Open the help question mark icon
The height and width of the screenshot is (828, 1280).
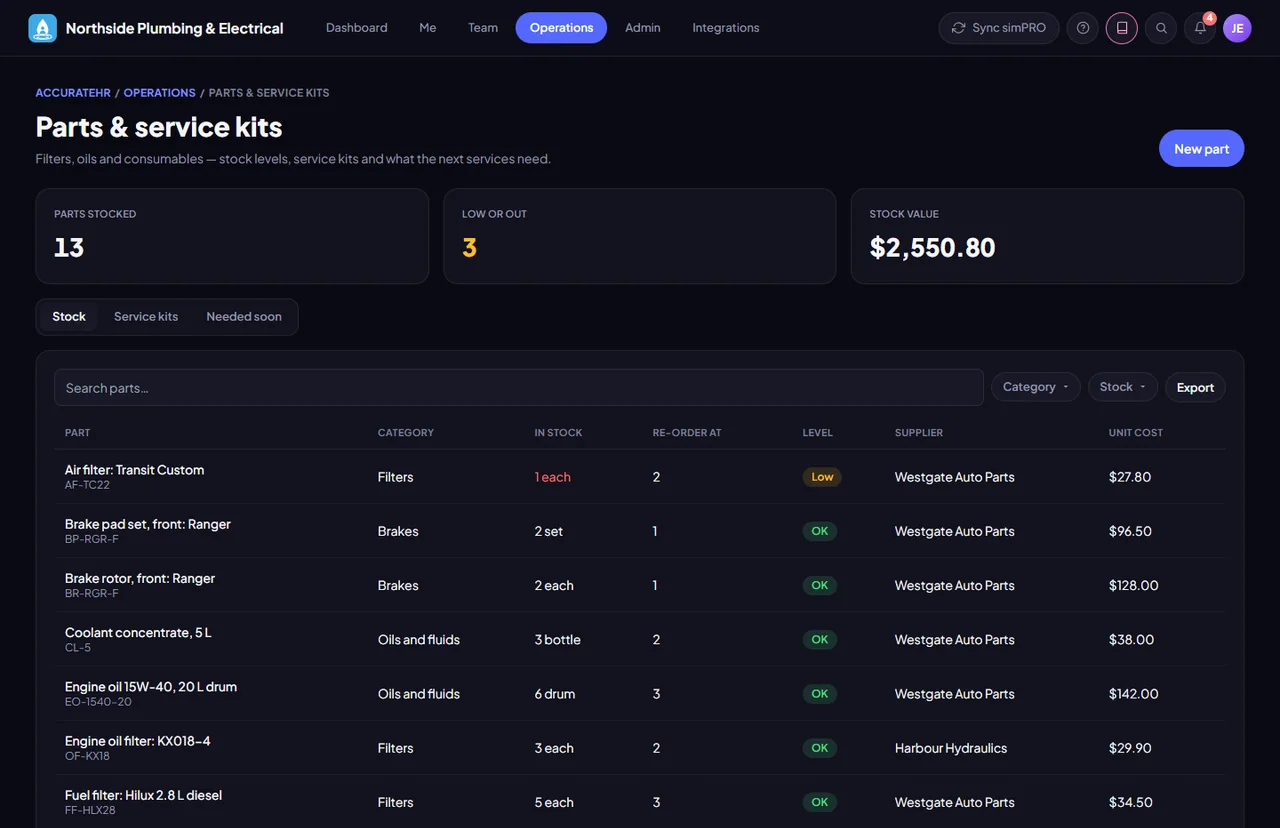click(x=1083, y=28)
